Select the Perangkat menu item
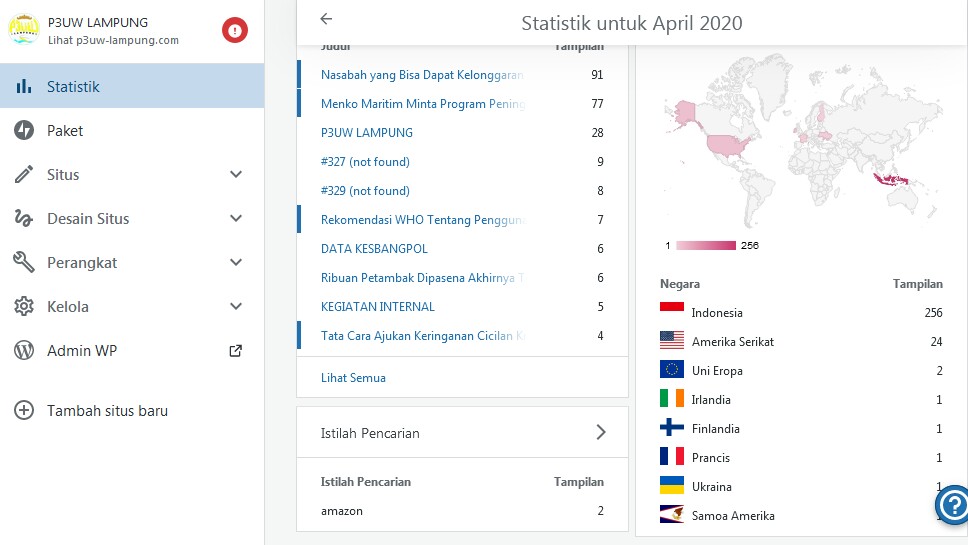This screenshot has height=545, width=968. tap(132, 262)
